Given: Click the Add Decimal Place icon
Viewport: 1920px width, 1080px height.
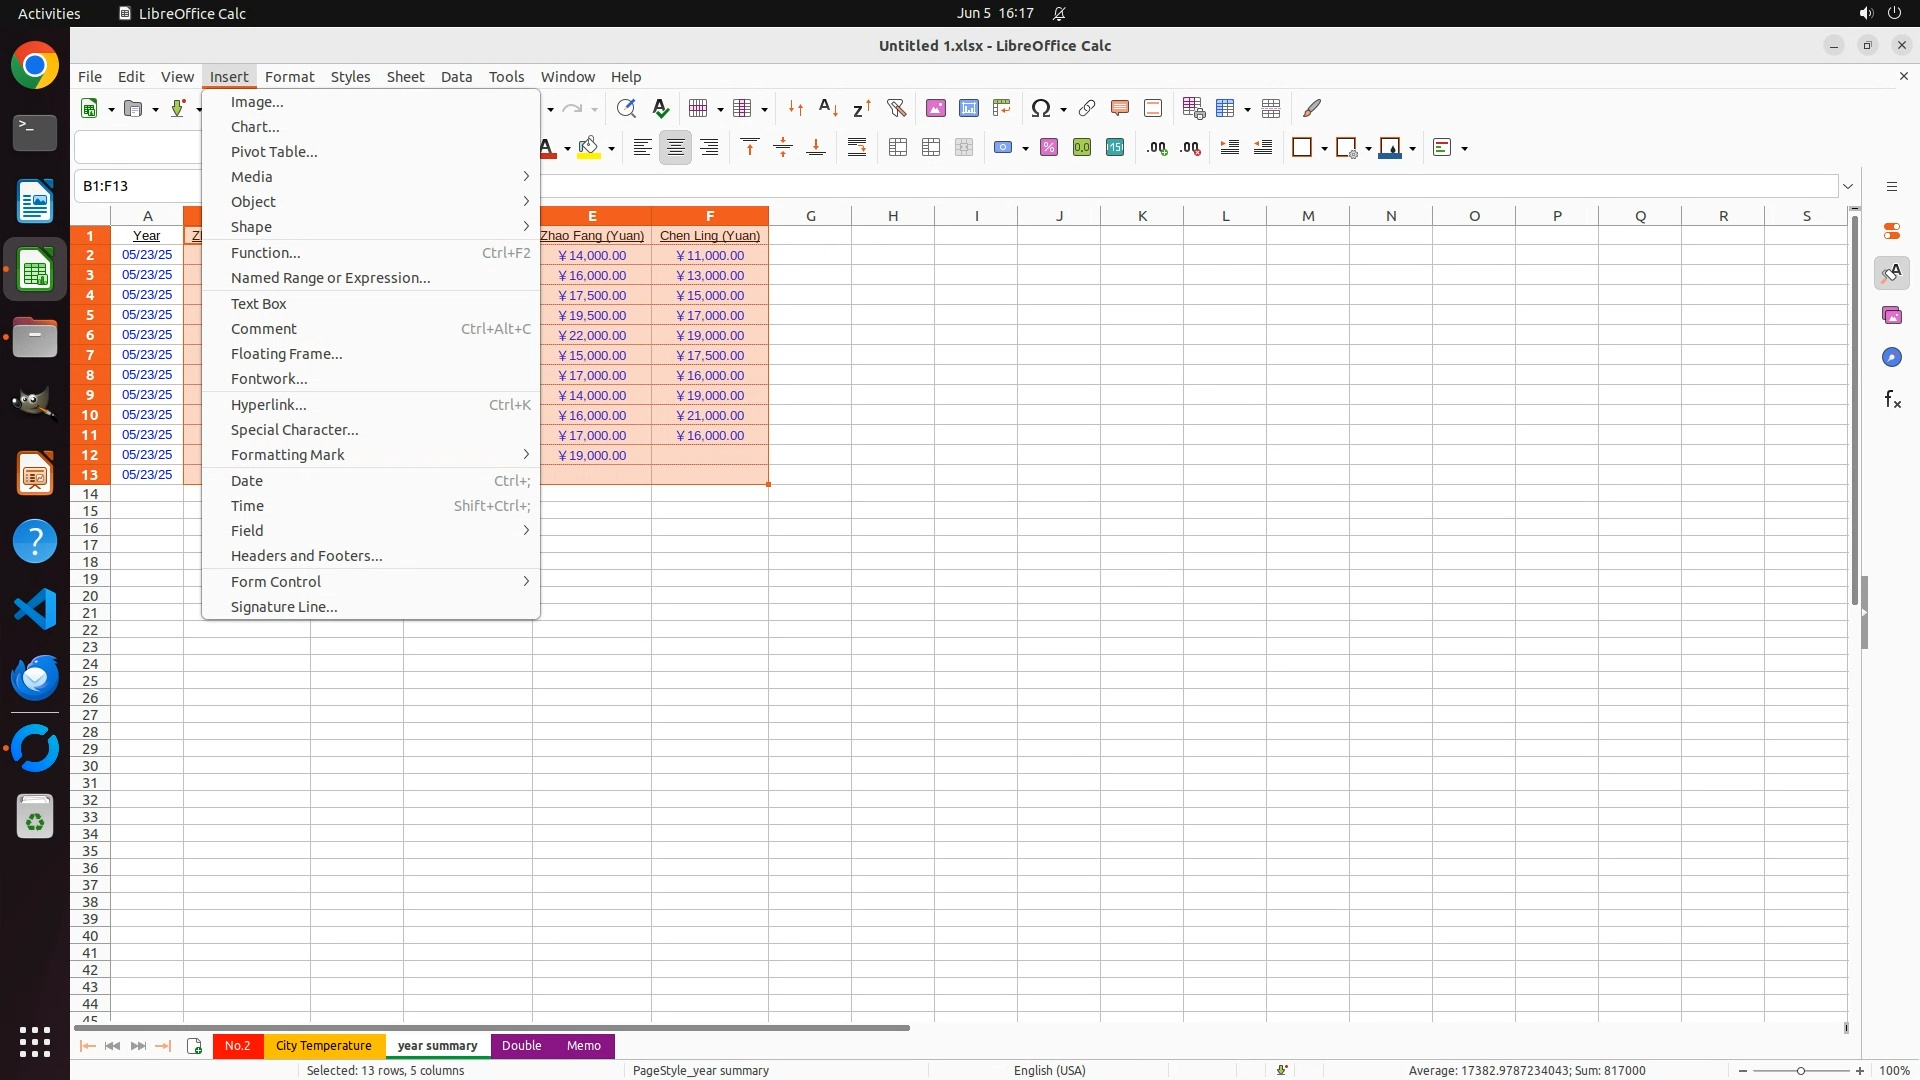Looking at the screenshot, I should coord(1157,148).
